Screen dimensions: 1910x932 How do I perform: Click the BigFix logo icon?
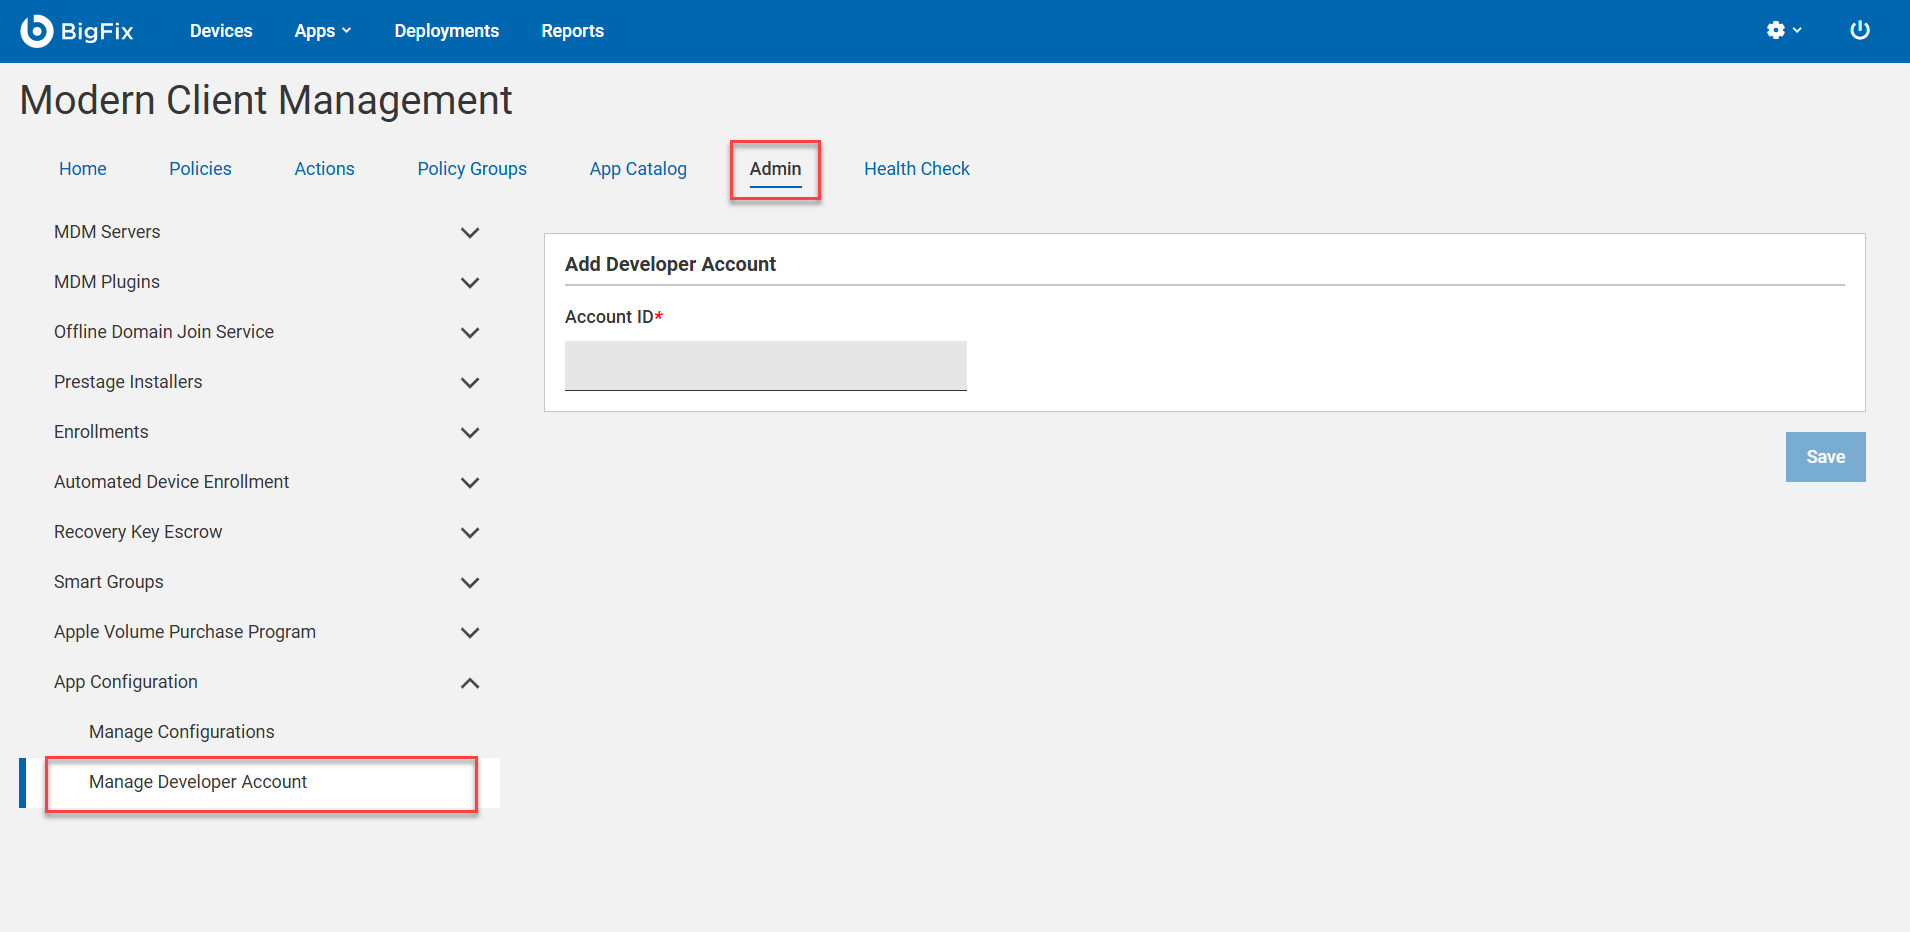pos(36,30)
